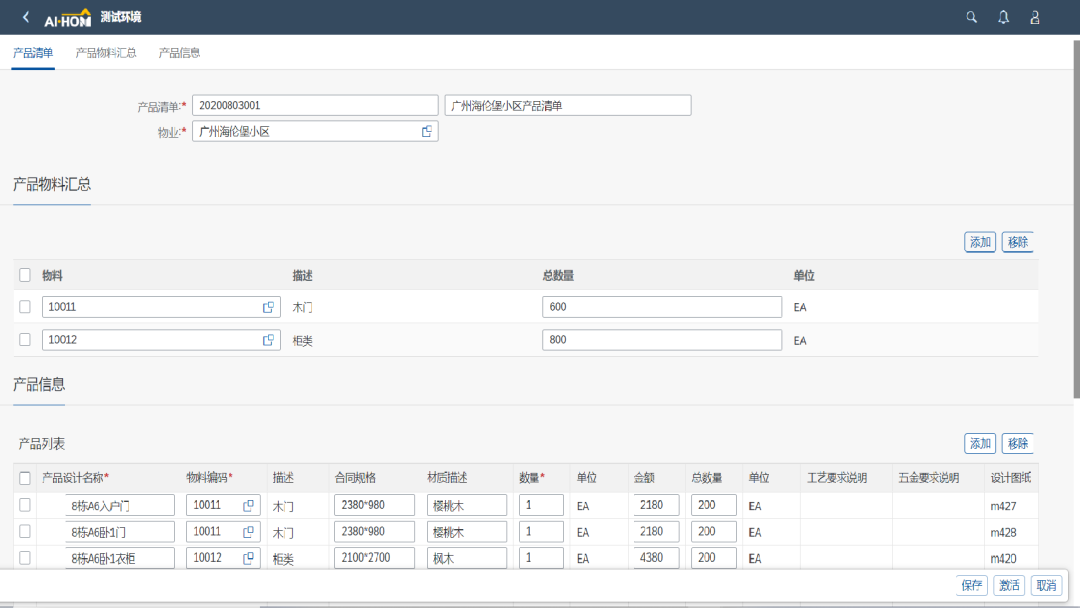The image size is (1080, 608).
Task: Click 添加 in material summary section
Action: pyautogui.click(x=979, y=242)
